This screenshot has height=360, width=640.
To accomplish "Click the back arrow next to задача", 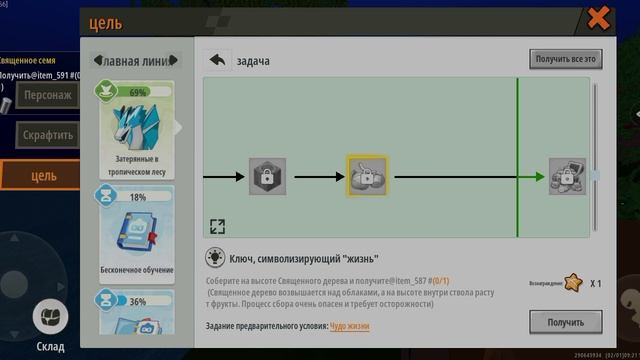I will (x=218, y=60).
